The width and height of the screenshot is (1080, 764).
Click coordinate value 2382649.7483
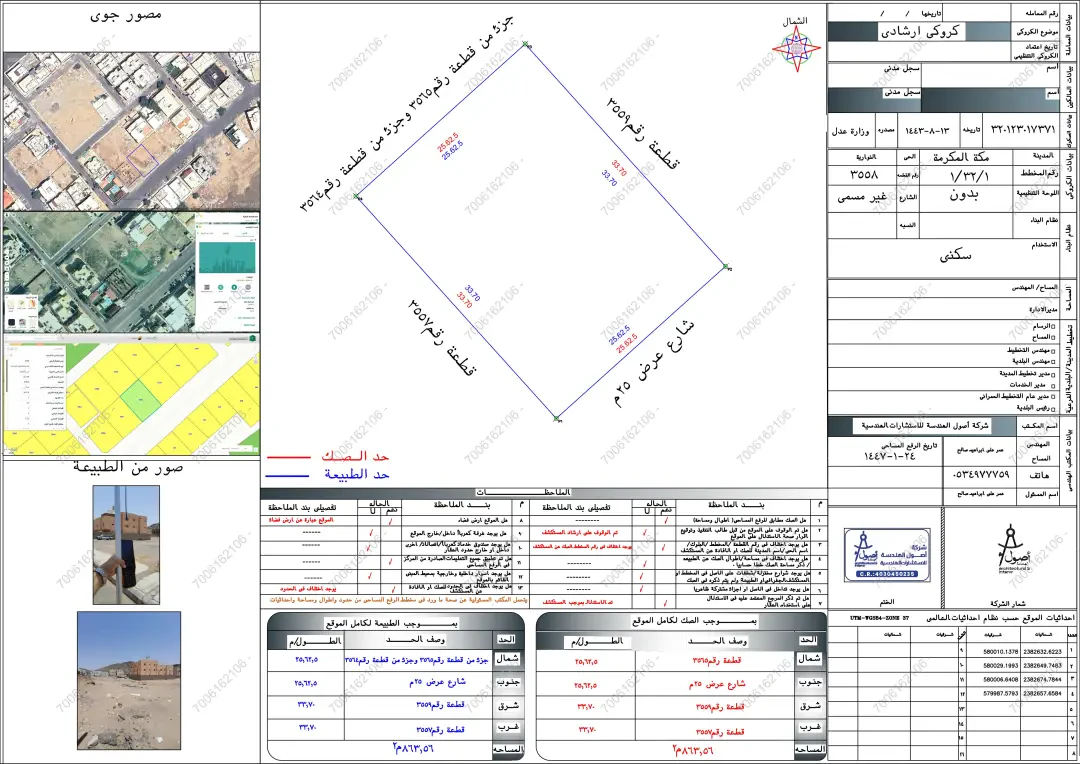[1042, 665]
